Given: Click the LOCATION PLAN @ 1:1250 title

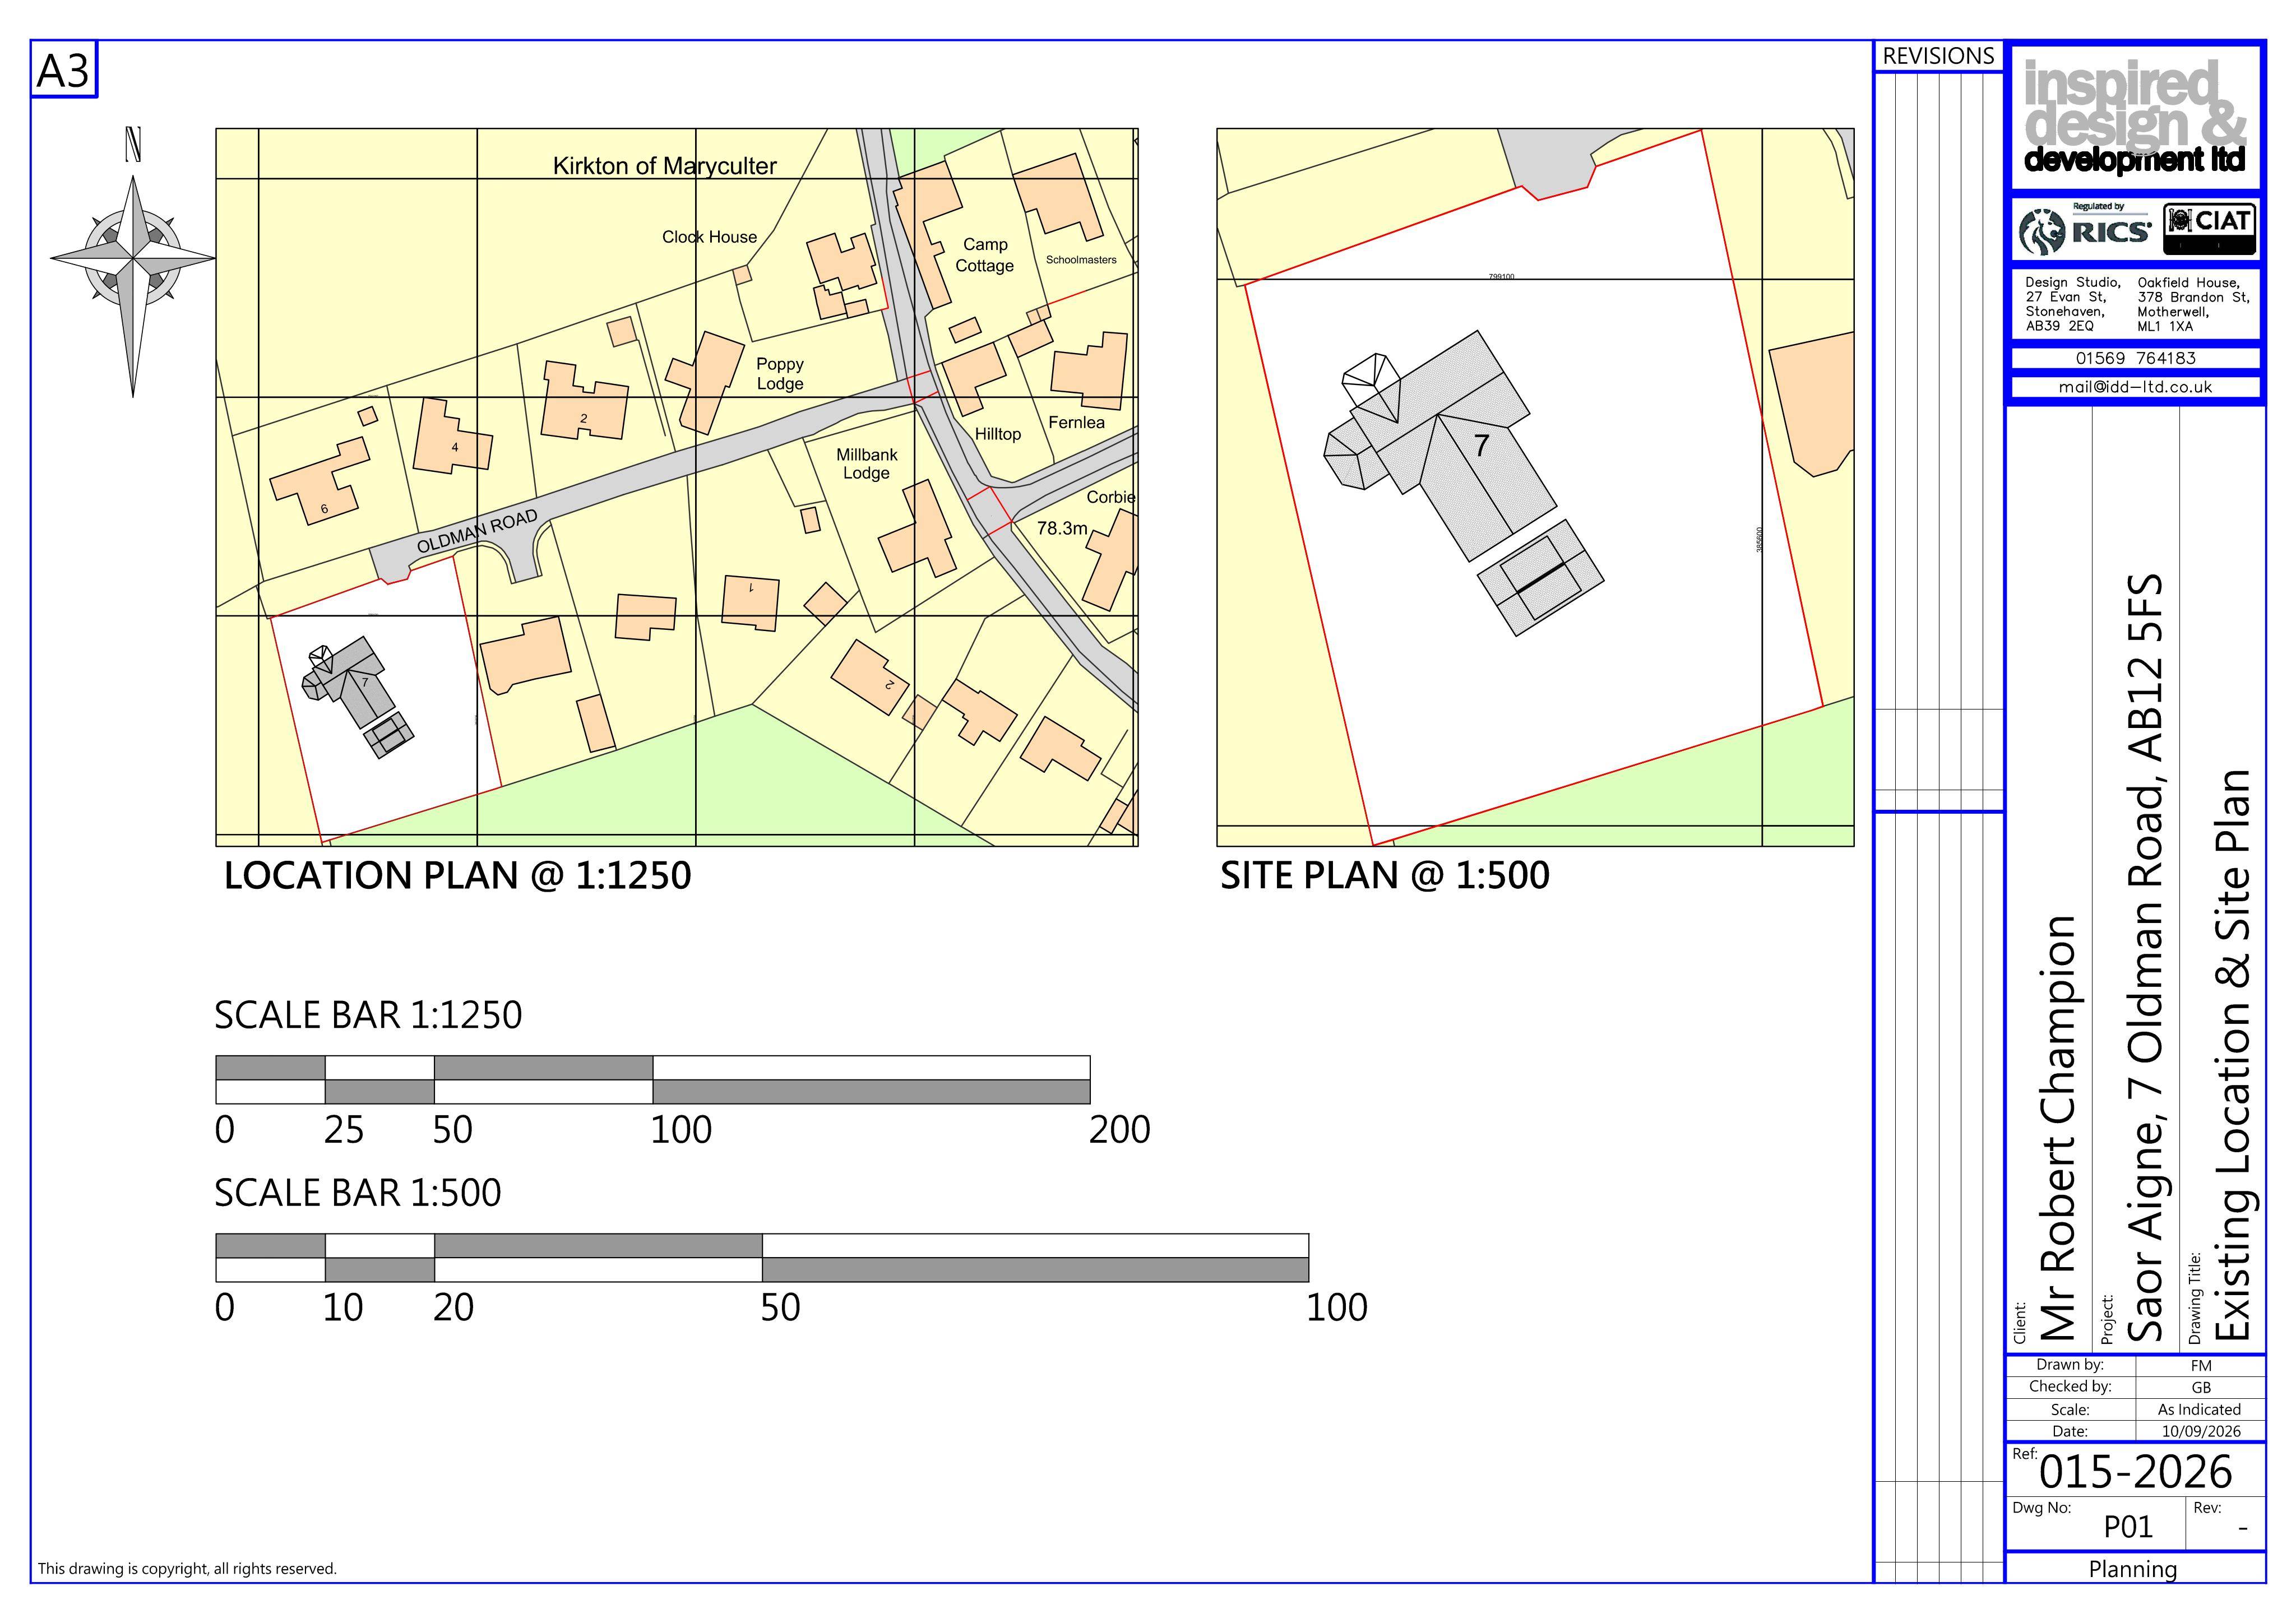Looking at the screenshot, I should pos(457,876).
